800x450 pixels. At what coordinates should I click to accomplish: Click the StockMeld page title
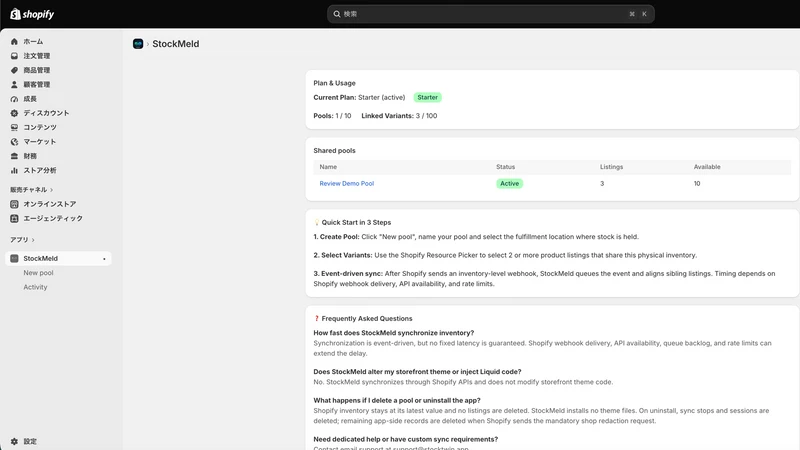click(176, 44)
